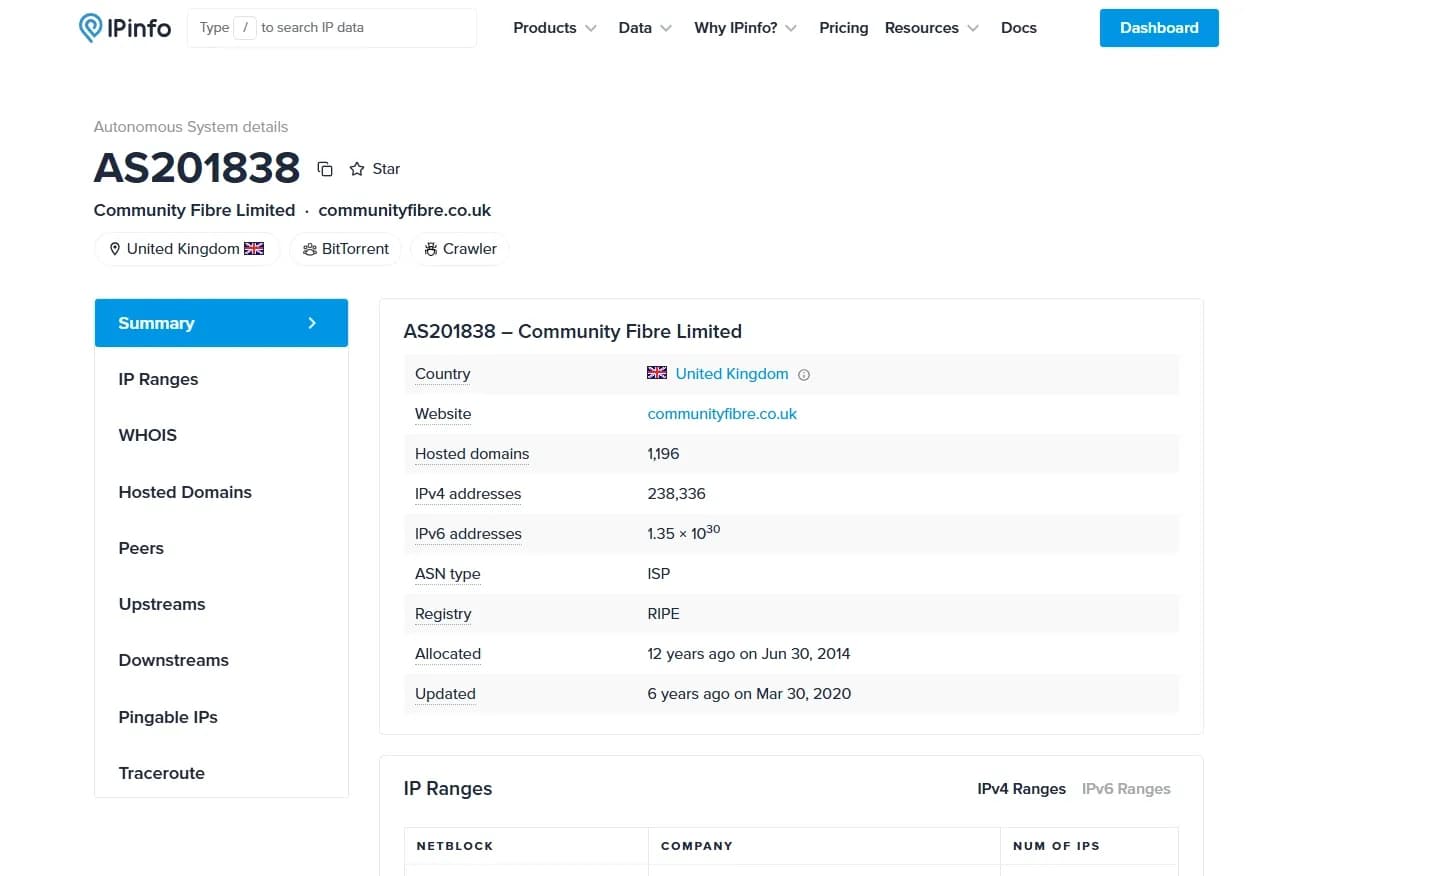The height and width of the screenshot is (876, 1448).
Task: Click the info icon beside United Kingdom
Action: pyautogui.click(x=804, y=375)
